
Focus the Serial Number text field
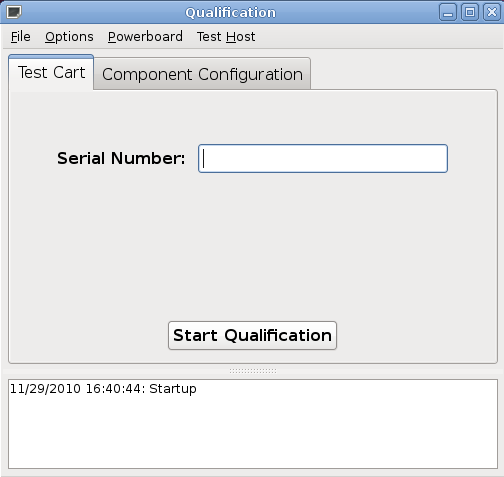click(x=323, y=158)
